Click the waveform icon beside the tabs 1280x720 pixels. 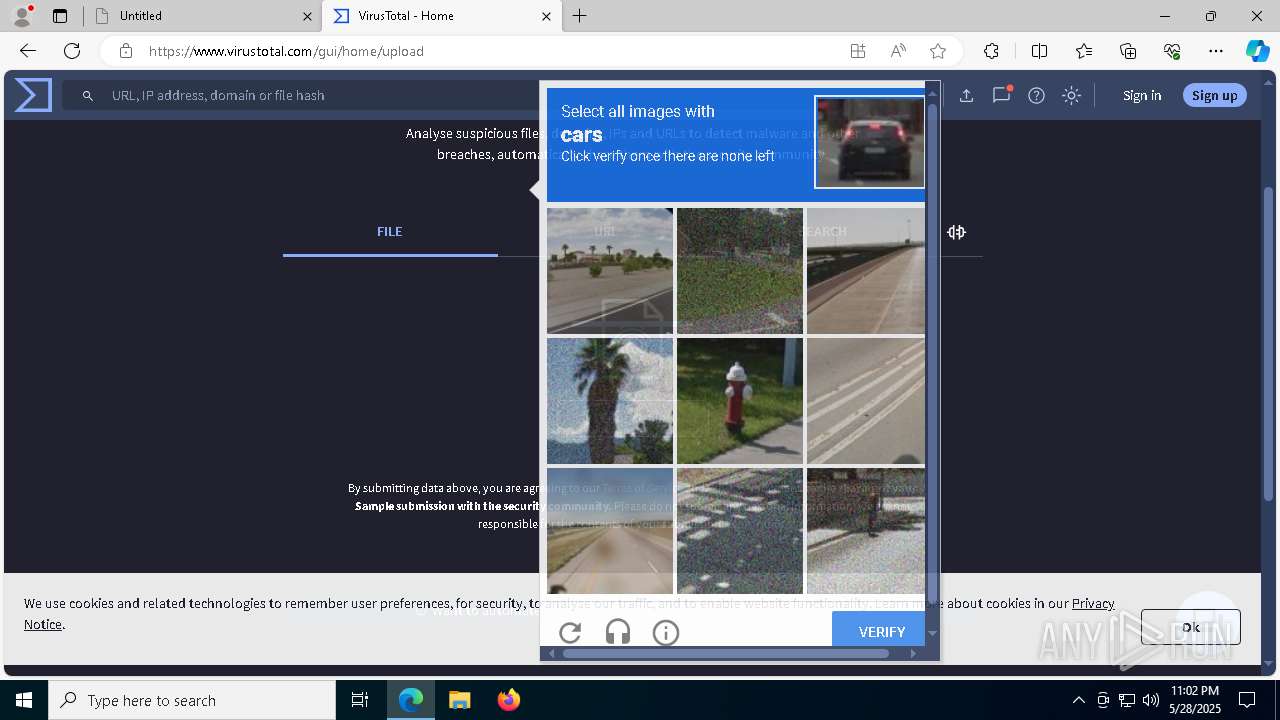pyautogui.click(x=956, y=232)
